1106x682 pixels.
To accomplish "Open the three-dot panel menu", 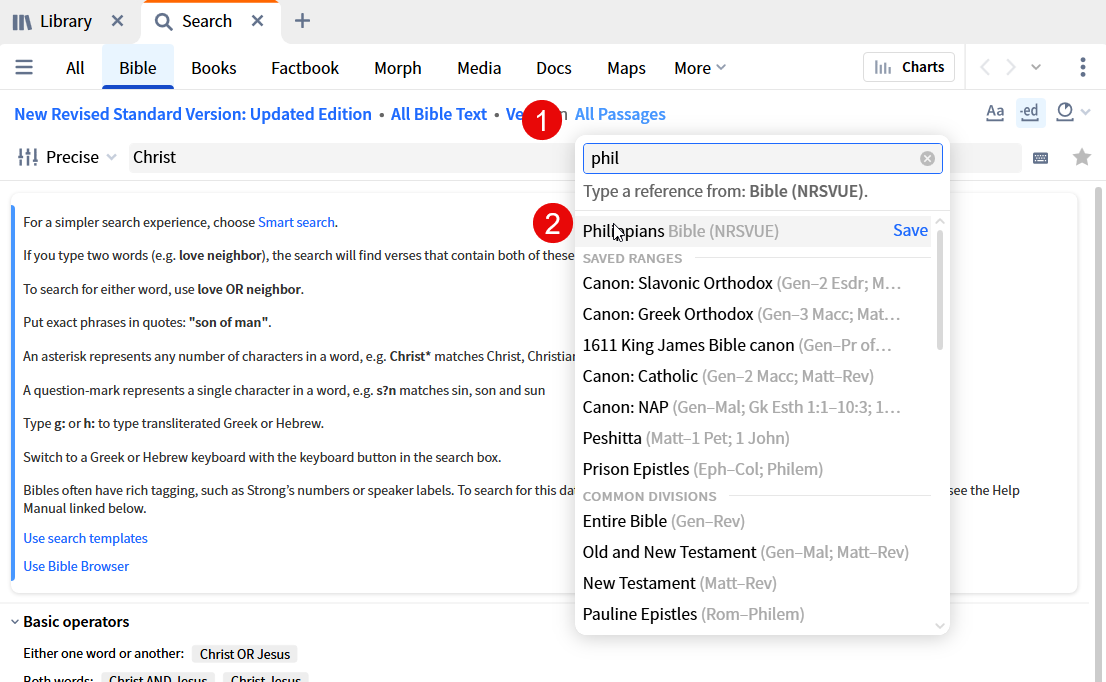I will point(1083,67).
